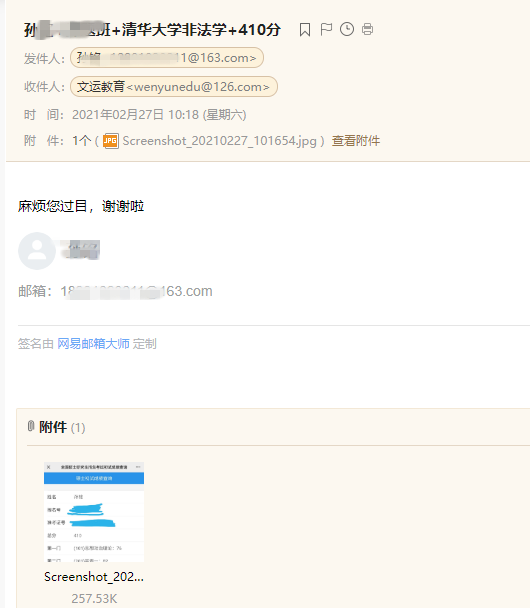Click the bookmark icon beside the subject
This screenshot has height=608, width=530.
pyautogui.click(x=305, y=29)
